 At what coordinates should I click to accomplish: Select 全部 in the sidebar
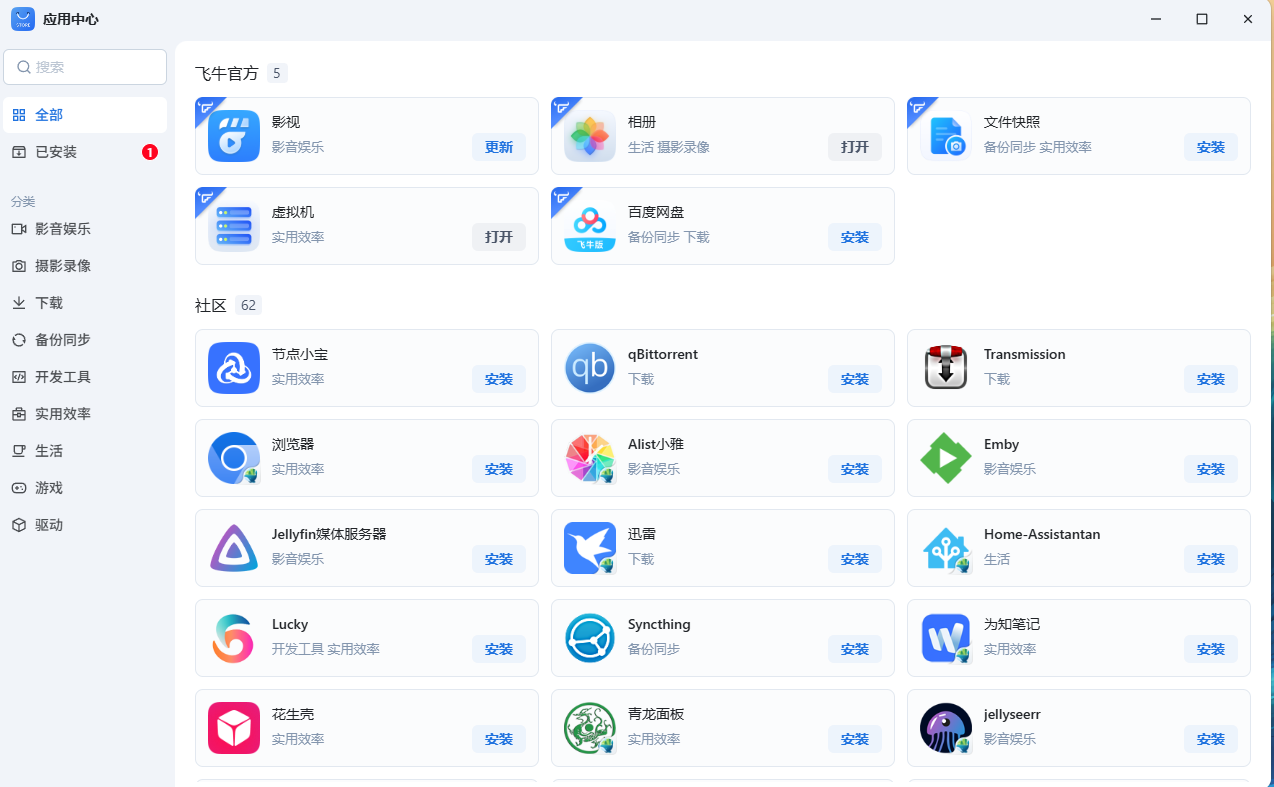(x=85, y=115)
